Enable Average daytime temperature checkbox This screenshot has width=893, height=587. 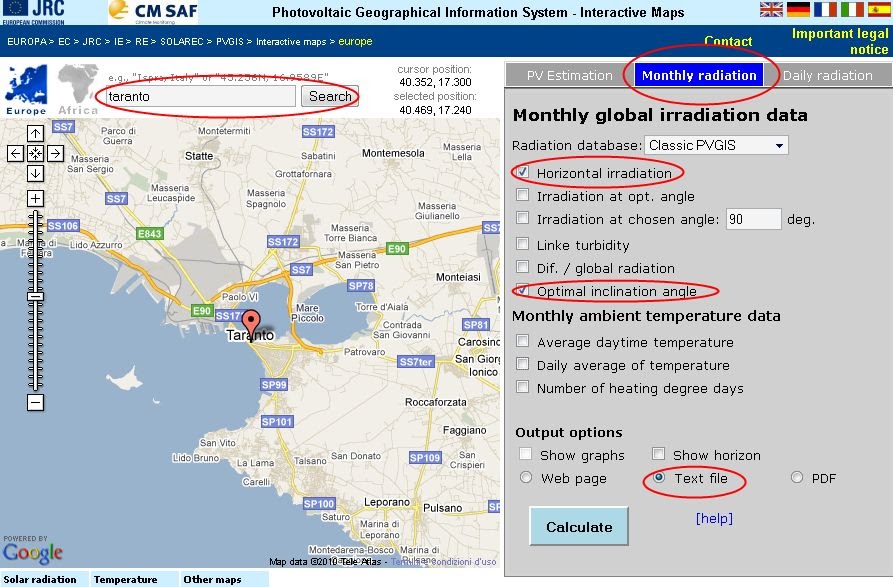pyautogui.click(x=522, y=341)
